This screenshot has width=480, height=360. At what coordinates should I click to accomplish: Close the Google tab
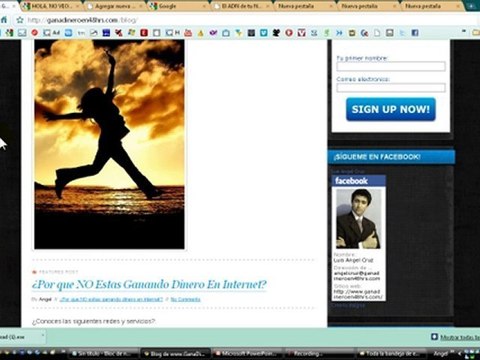(x=204, y=6)
